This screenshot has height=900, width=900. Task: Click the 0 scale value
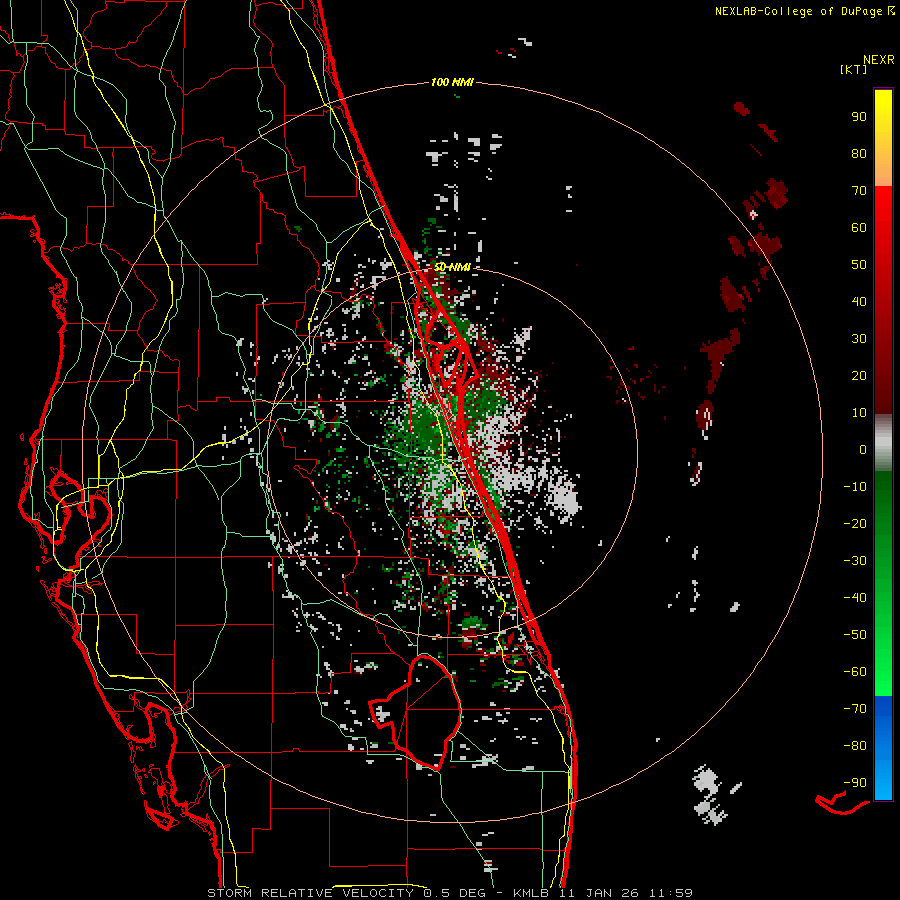863,449
